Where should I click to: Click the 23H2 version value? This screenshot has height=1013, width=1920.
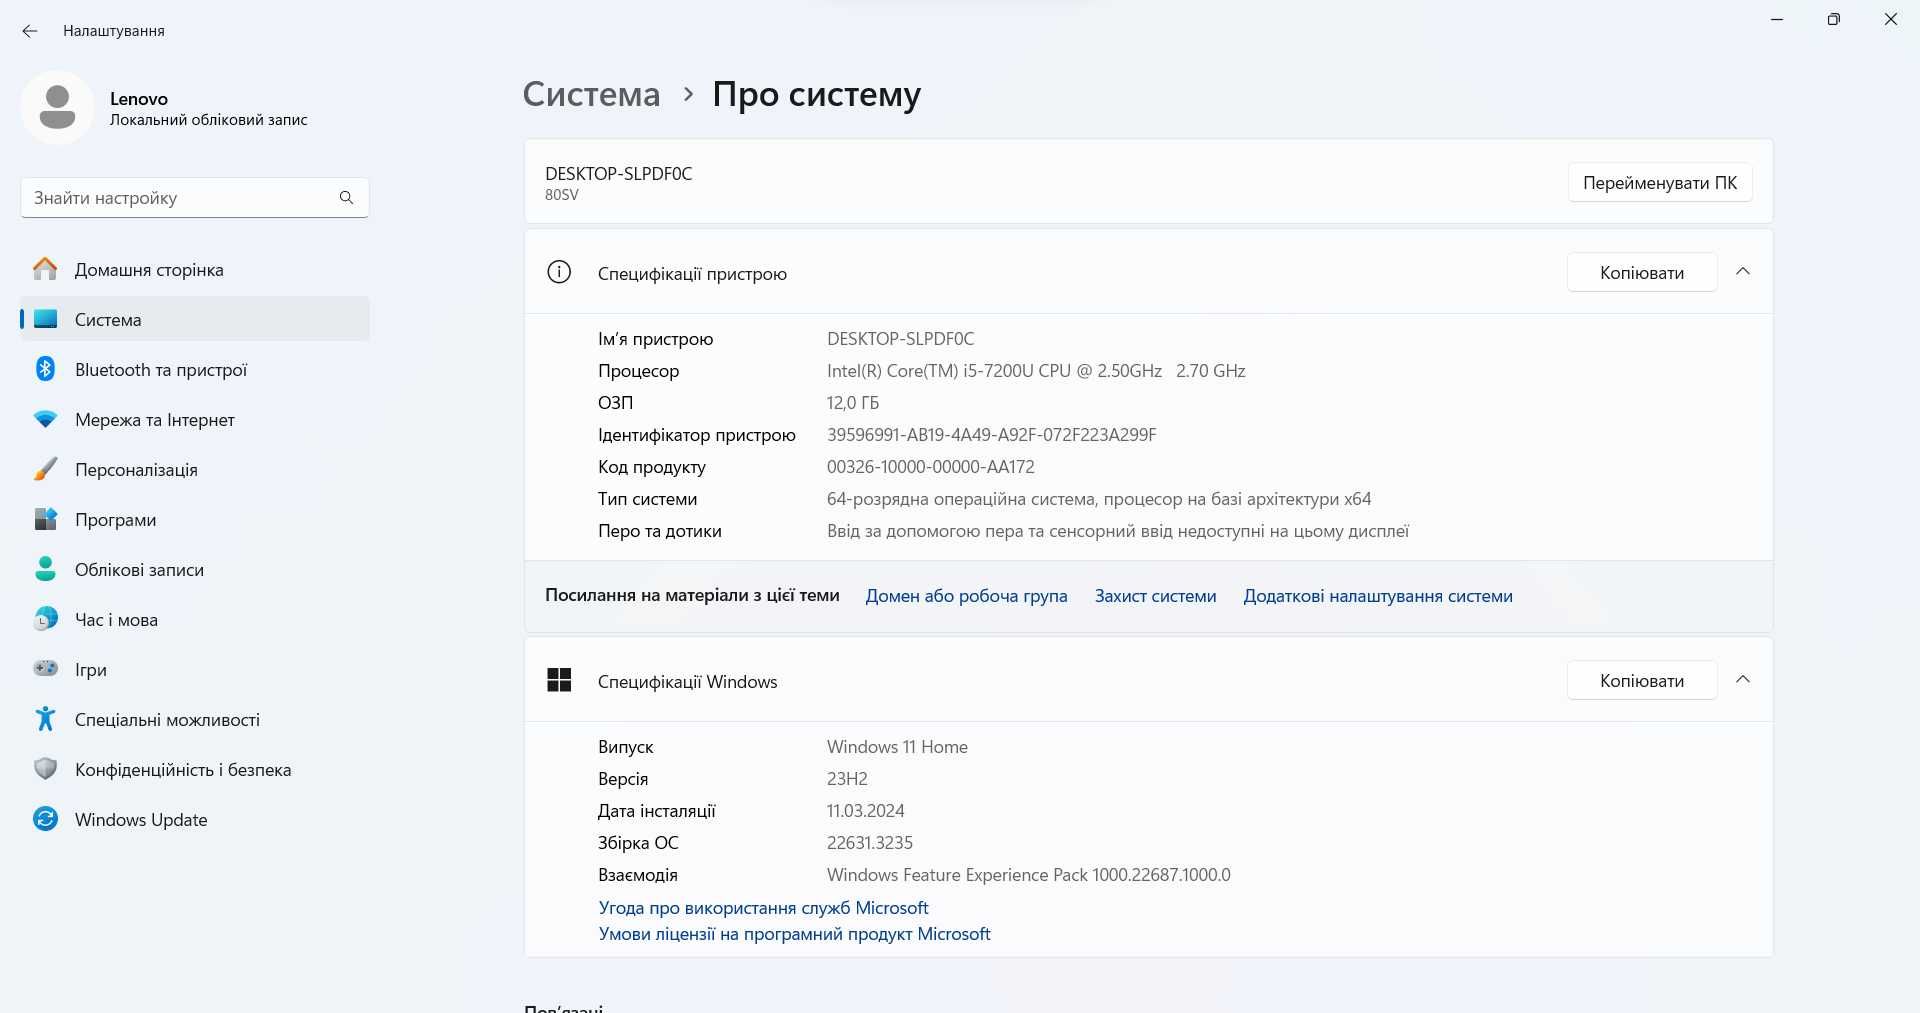tap(847, 778)
